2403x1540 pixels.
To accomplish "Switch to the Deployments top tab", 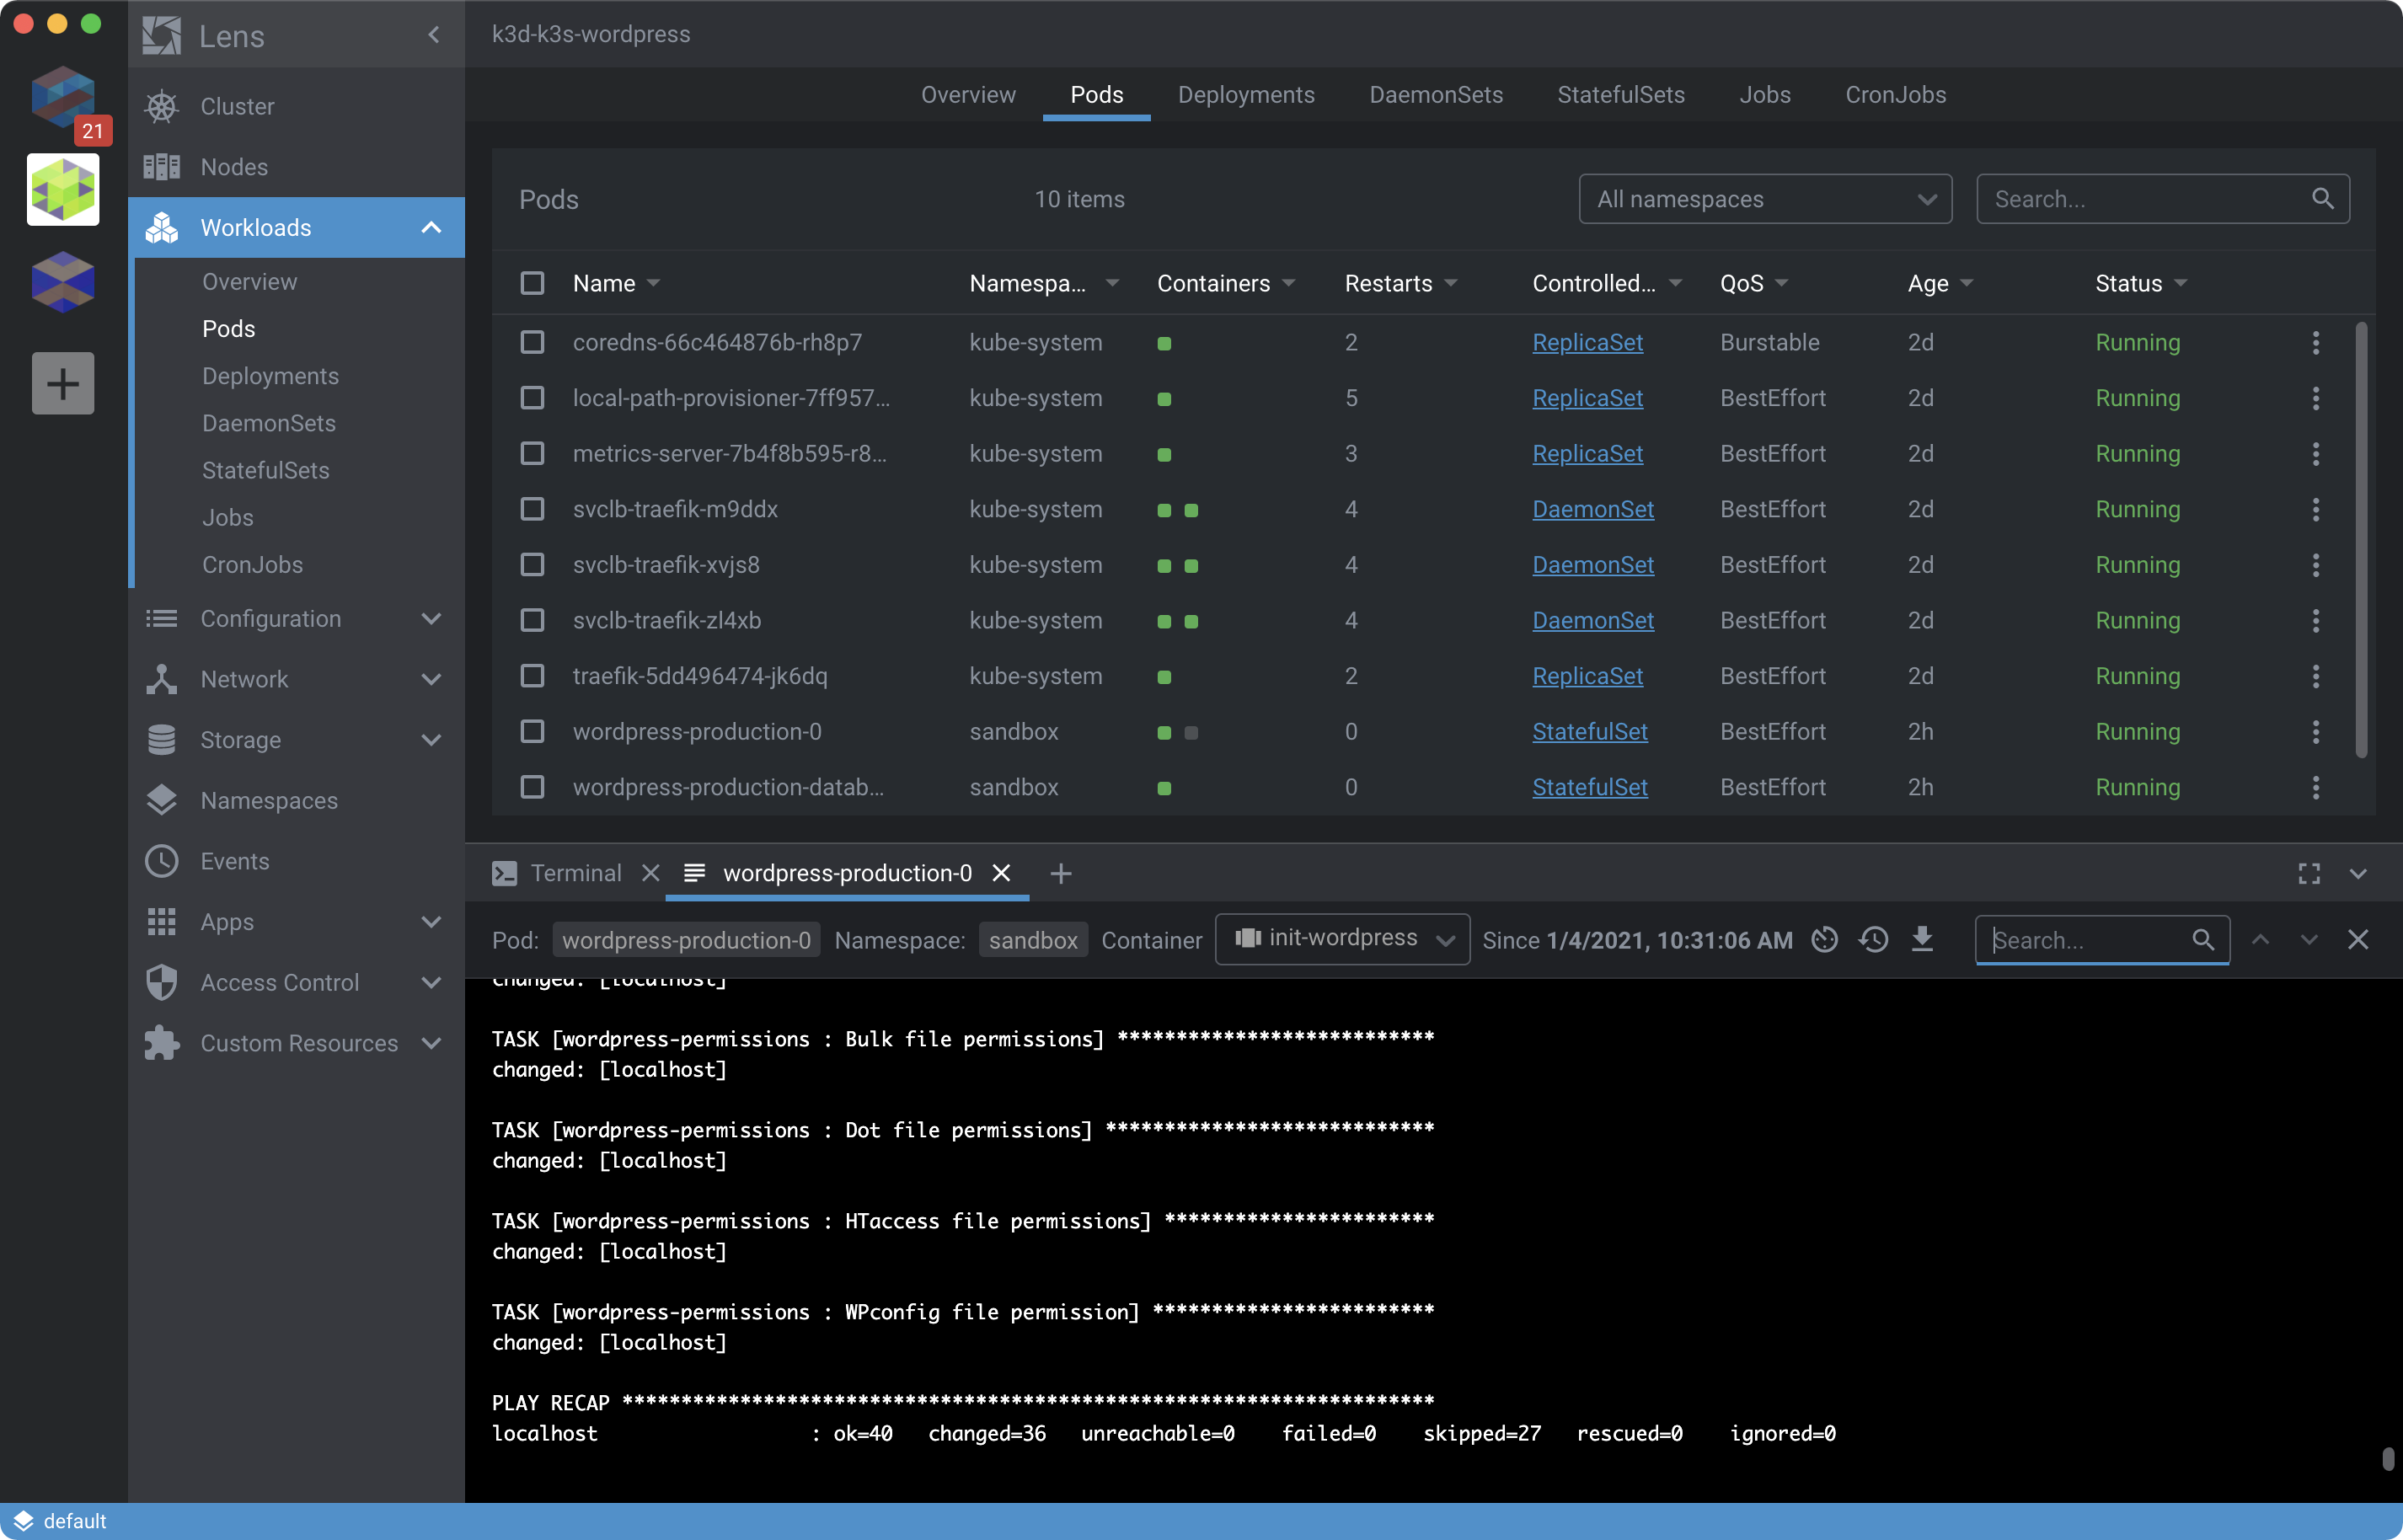I will click(1246, 95).
